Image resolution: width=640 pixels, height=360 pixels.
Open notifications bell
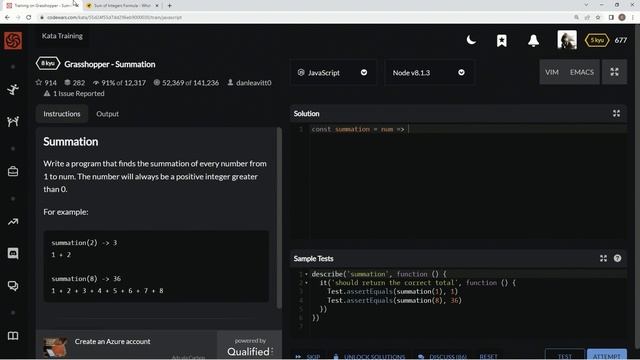[x=533, y=40]
